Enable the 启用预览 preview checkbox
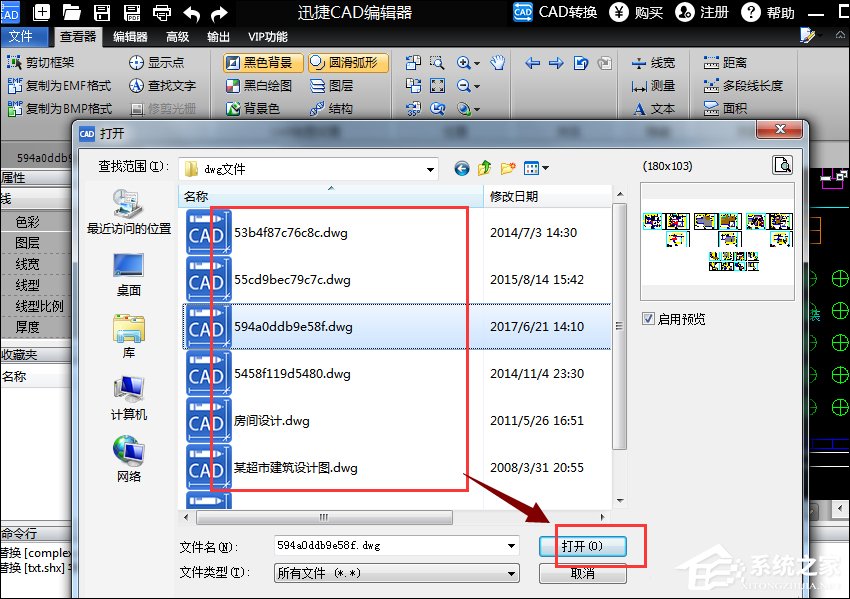850x599 pixels. click(x=649, y=319)
